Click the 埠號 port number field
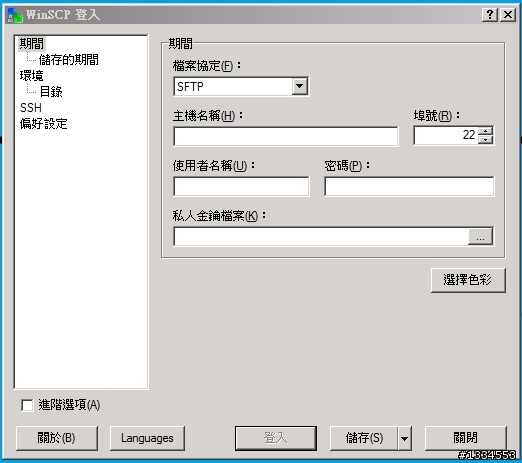The image size is (522, 463). (446, 135)
